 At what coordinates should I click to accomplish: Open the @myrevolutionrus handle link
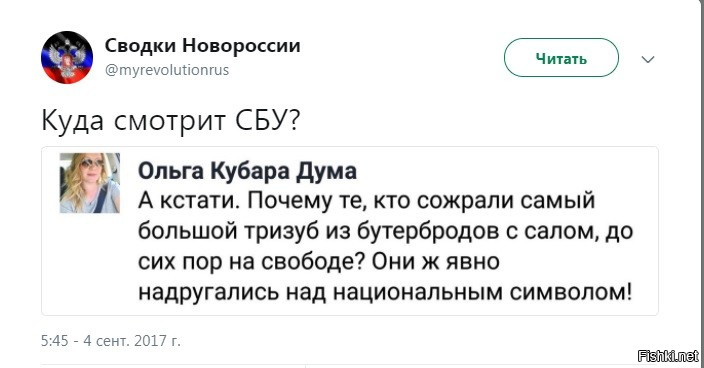(x=167, y=70)
